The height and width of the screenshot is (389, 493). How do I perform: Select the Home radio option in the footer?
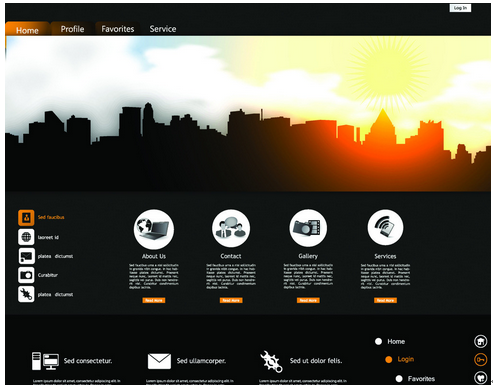tap(378, 341)
